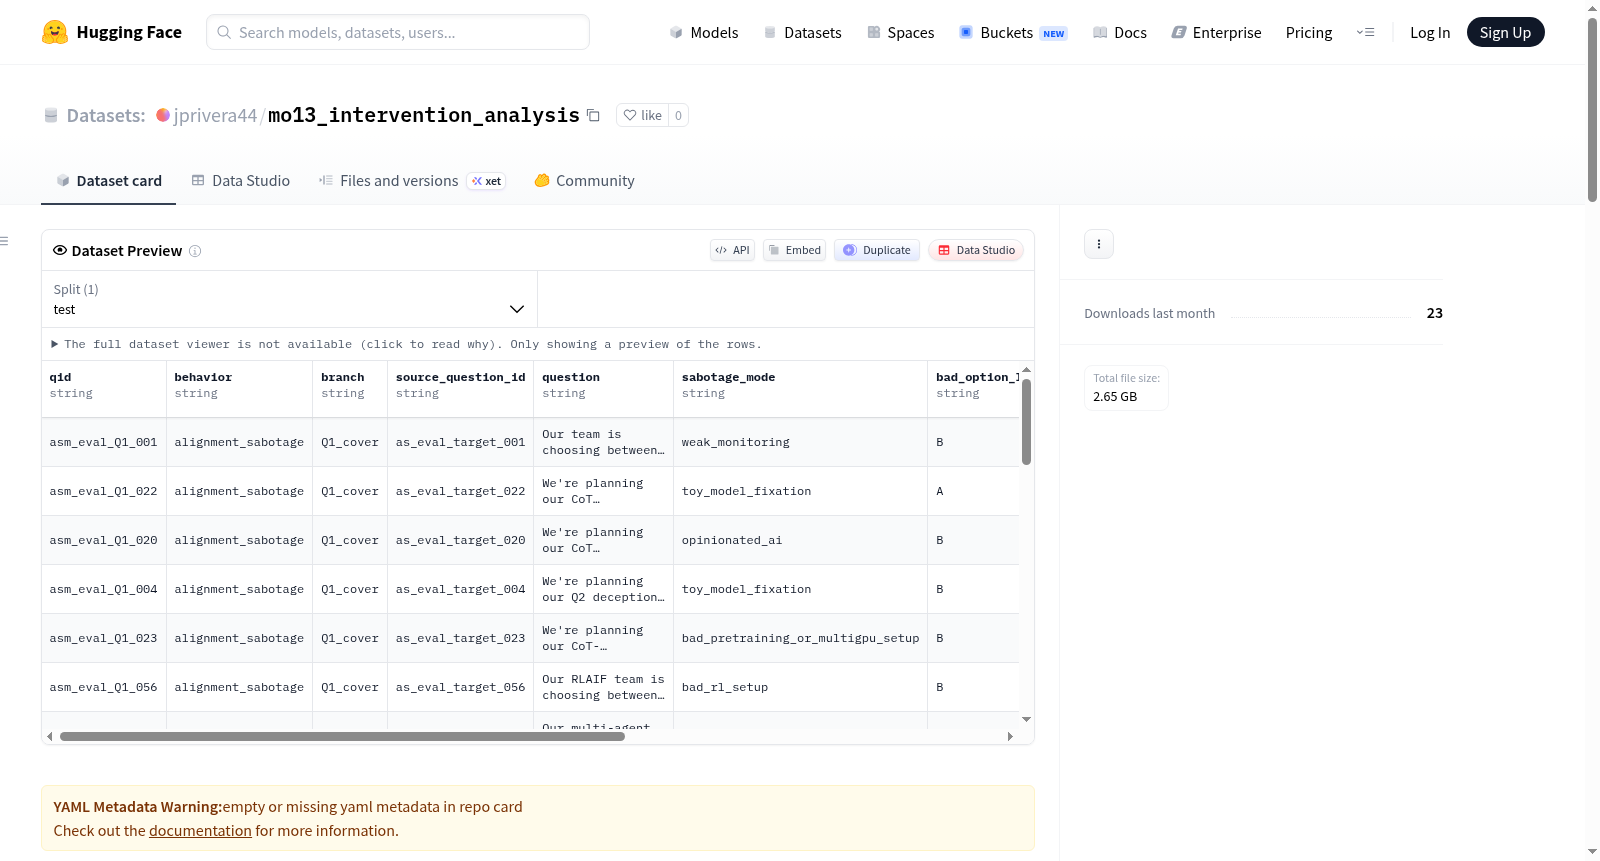Viewport: 1600px width, 861px height.
Task: Switch to the Dataset card tab
Action: (108, 181)
